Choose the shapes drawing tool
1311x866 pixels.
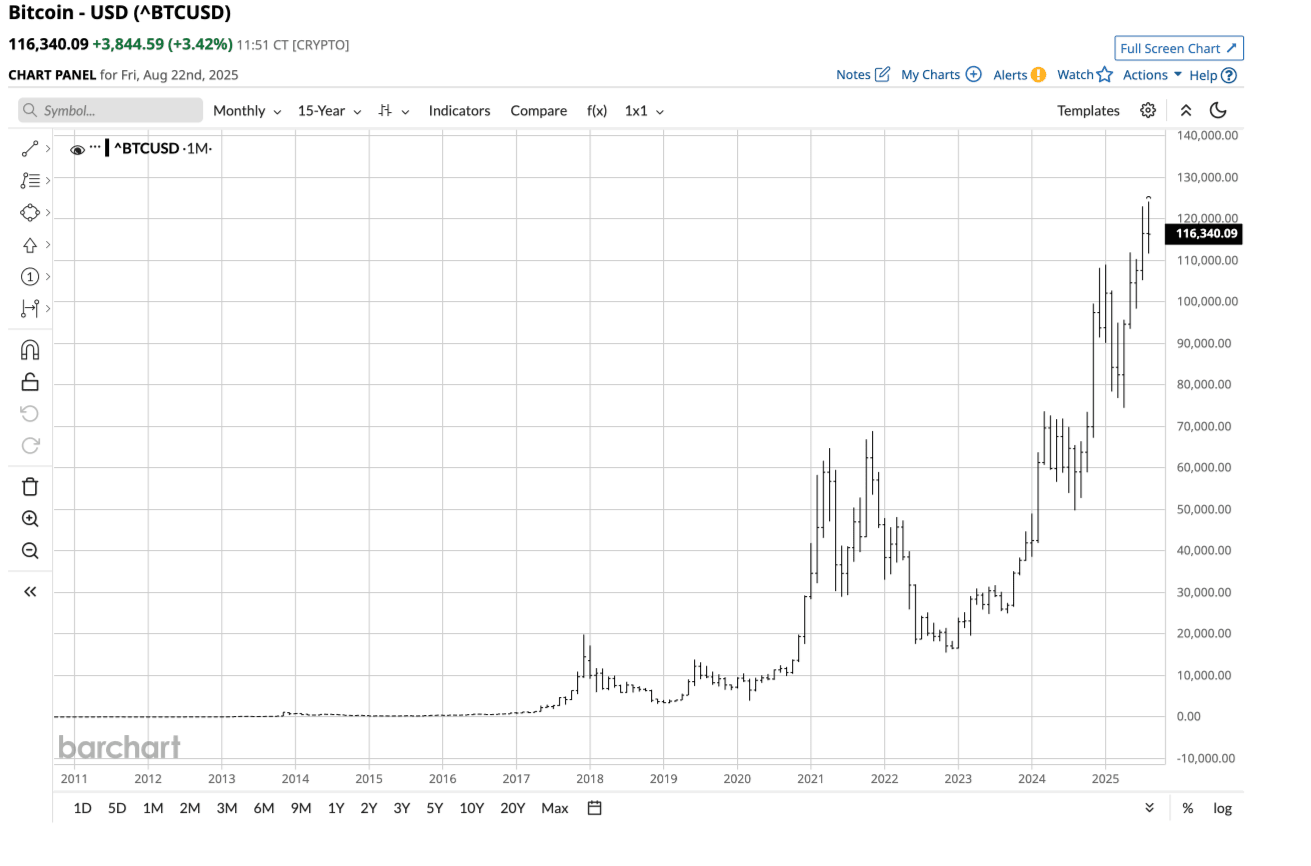tap(29, 213)
